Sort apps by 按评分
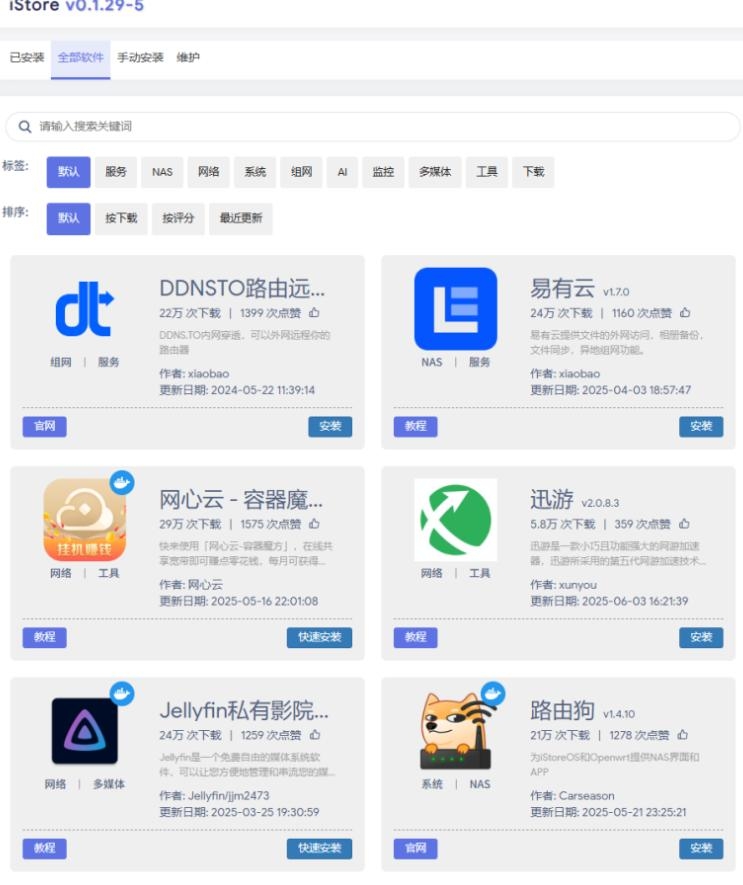Image resolution: width=743 pixels, height=885 pixels. pyautogui.click(x=178, y=218)
